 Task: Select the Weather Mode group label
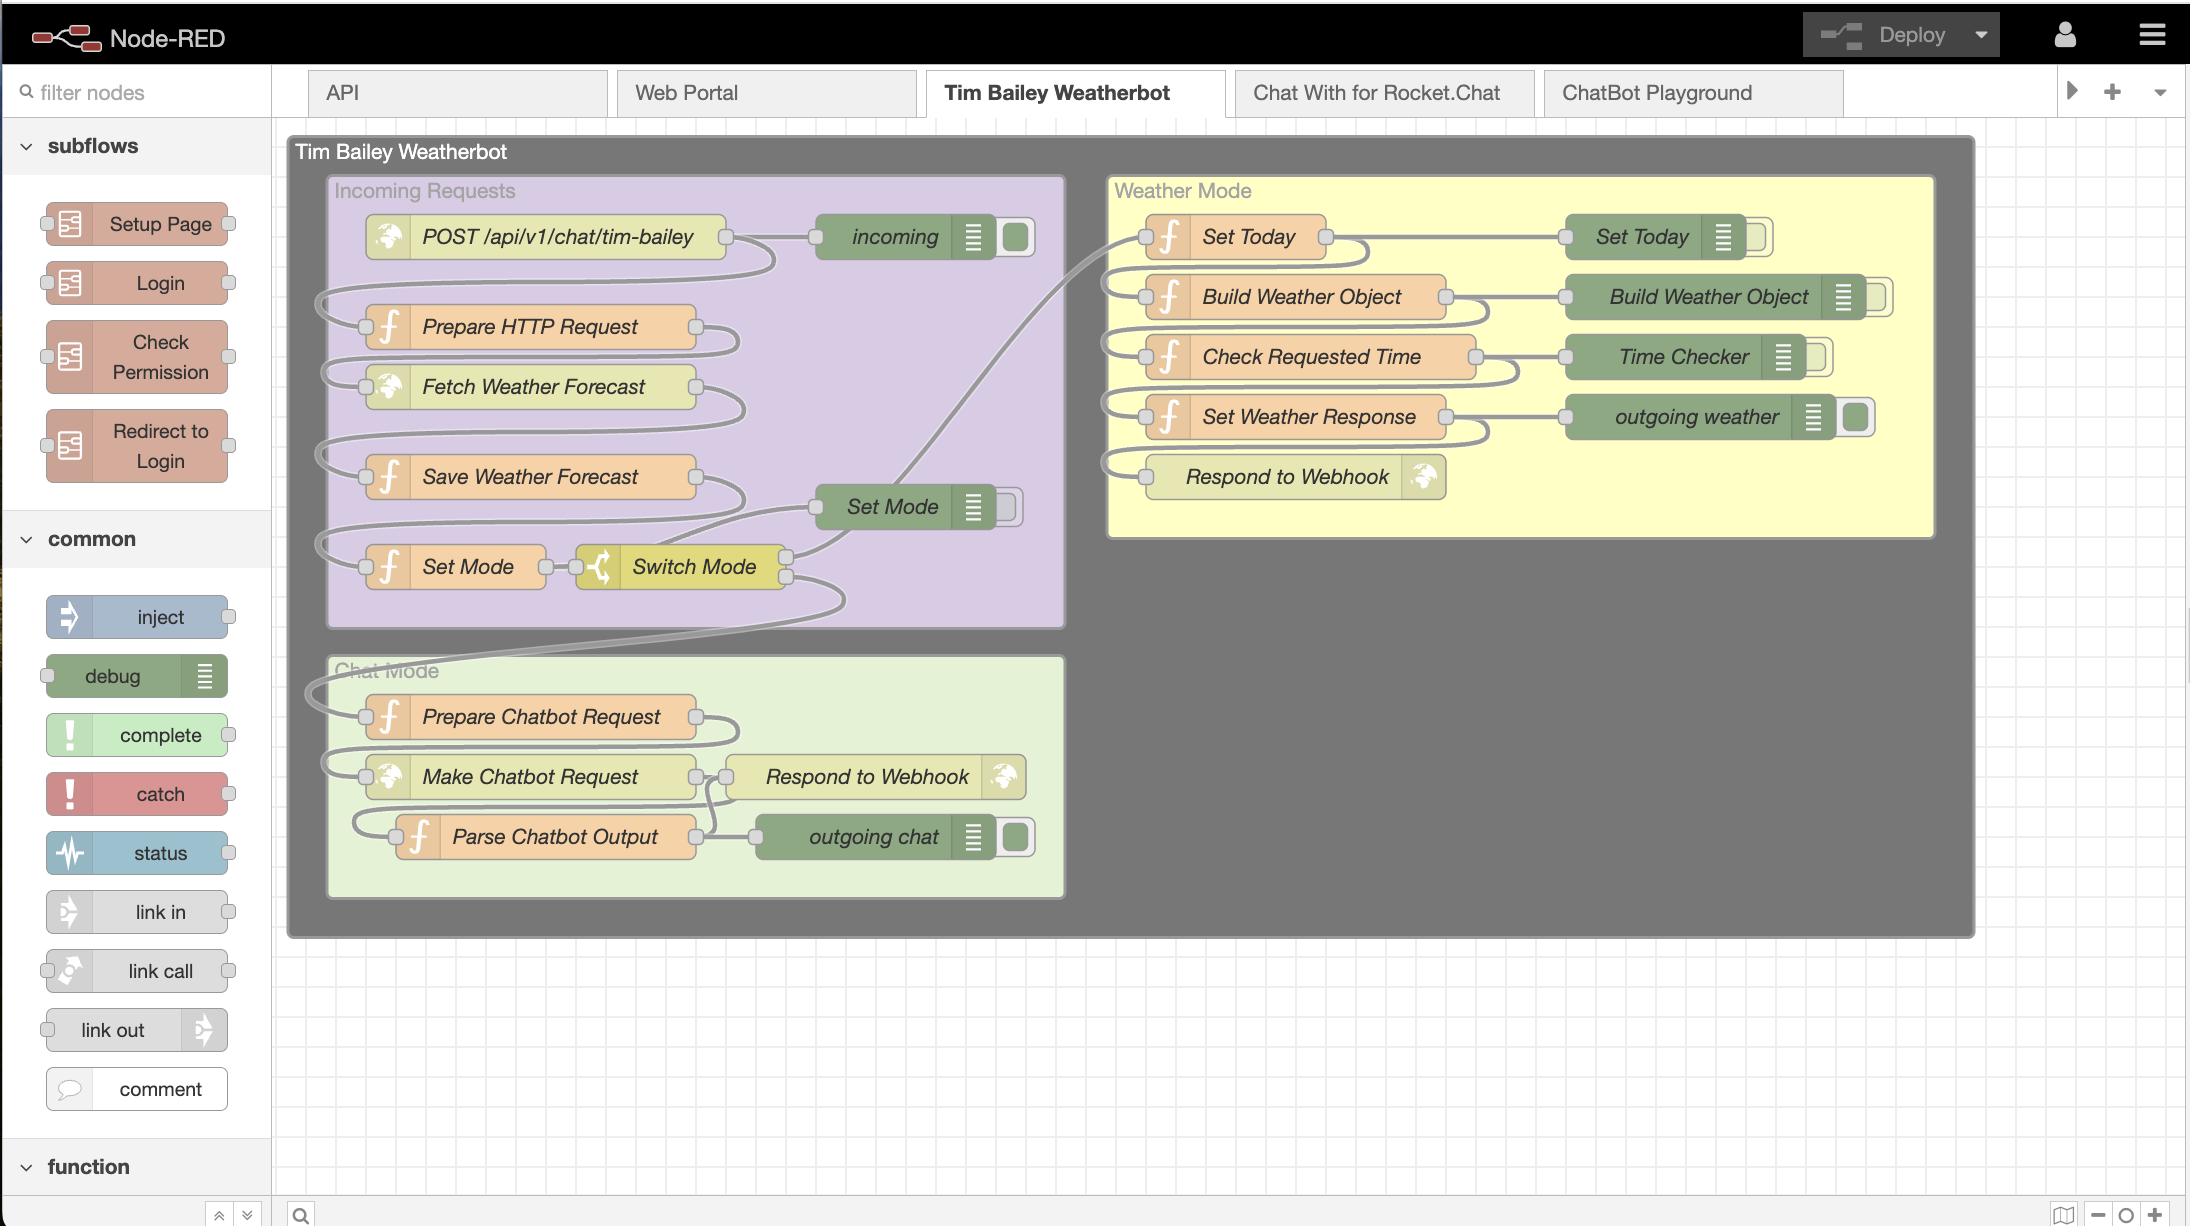coord(1183,191)
